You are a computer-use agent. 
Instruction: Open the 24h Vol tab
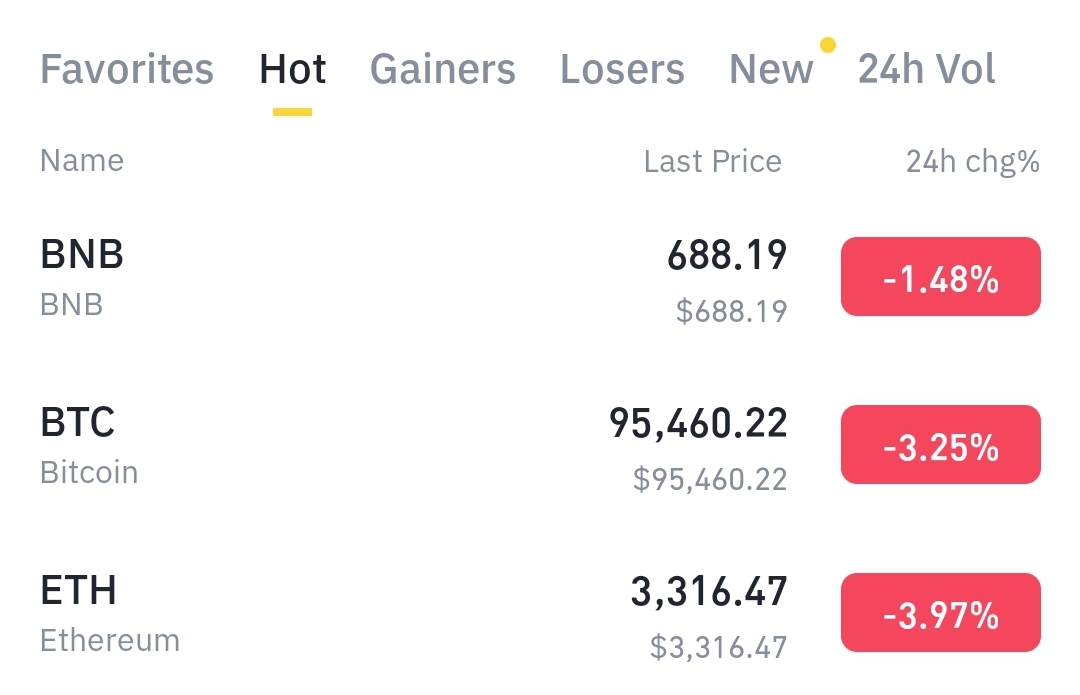927,70
